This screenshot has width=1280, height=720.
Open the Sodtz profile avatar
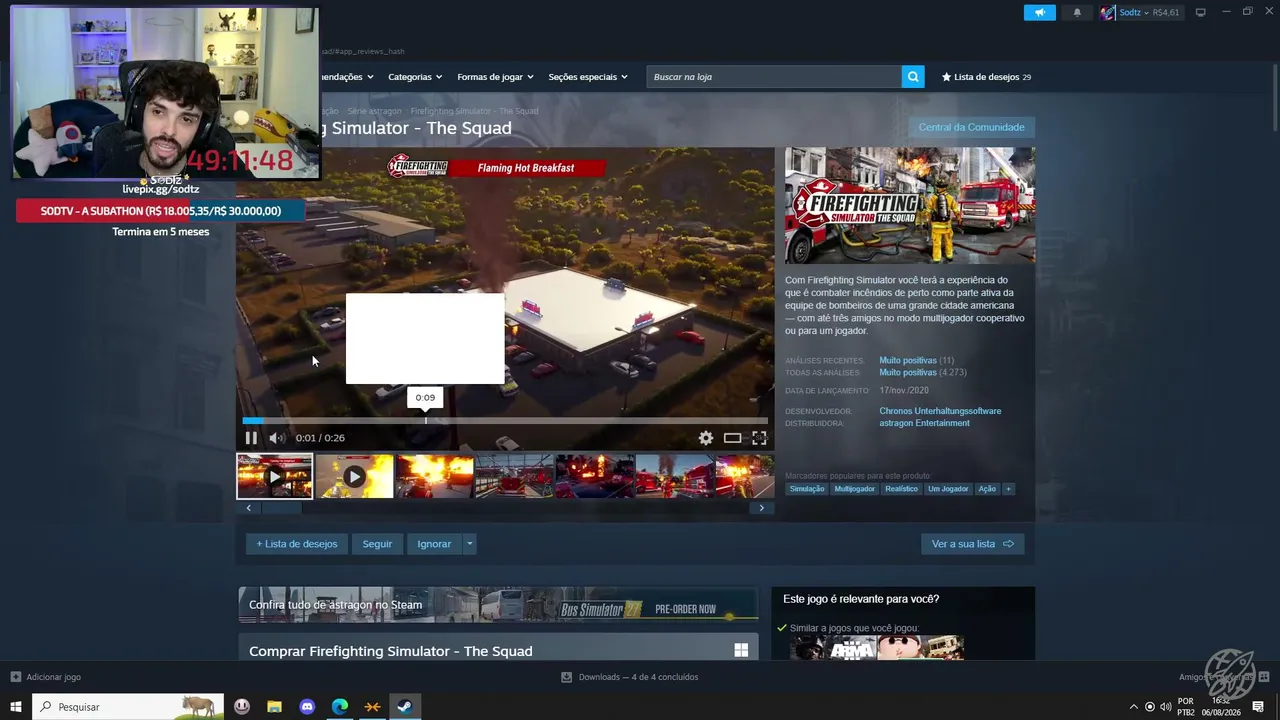pyautogui.click(x=1108, y=13)
